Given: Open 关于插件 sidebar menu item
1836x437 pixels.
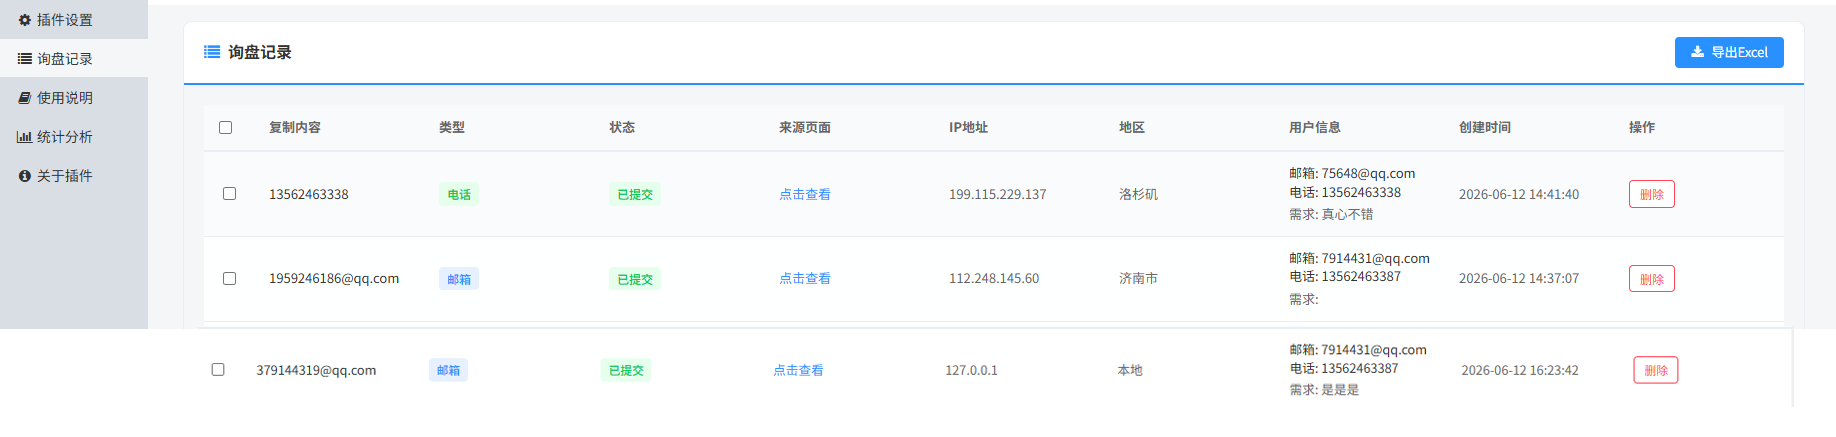Looking at the screenshot, I should coord(74,176).
